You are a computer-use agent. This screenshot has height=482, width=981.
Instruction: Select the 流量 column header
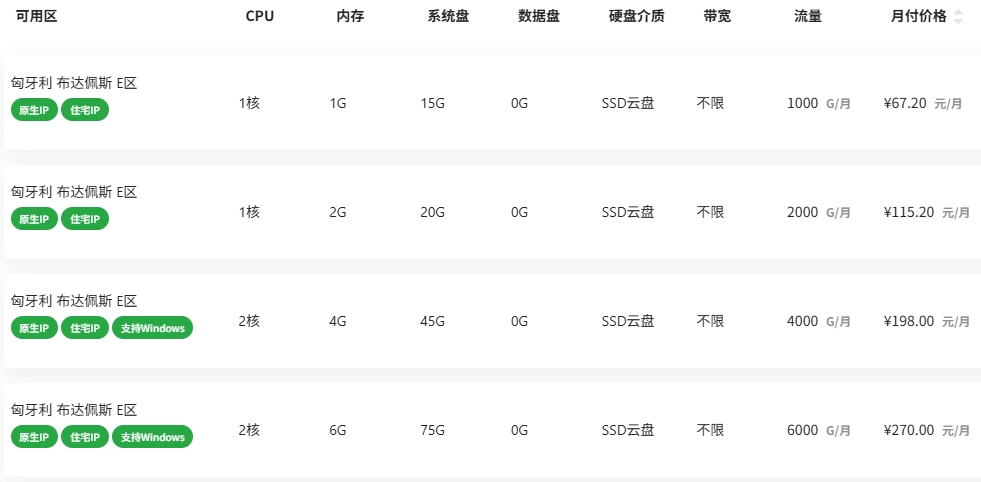(x=808, y=16)
